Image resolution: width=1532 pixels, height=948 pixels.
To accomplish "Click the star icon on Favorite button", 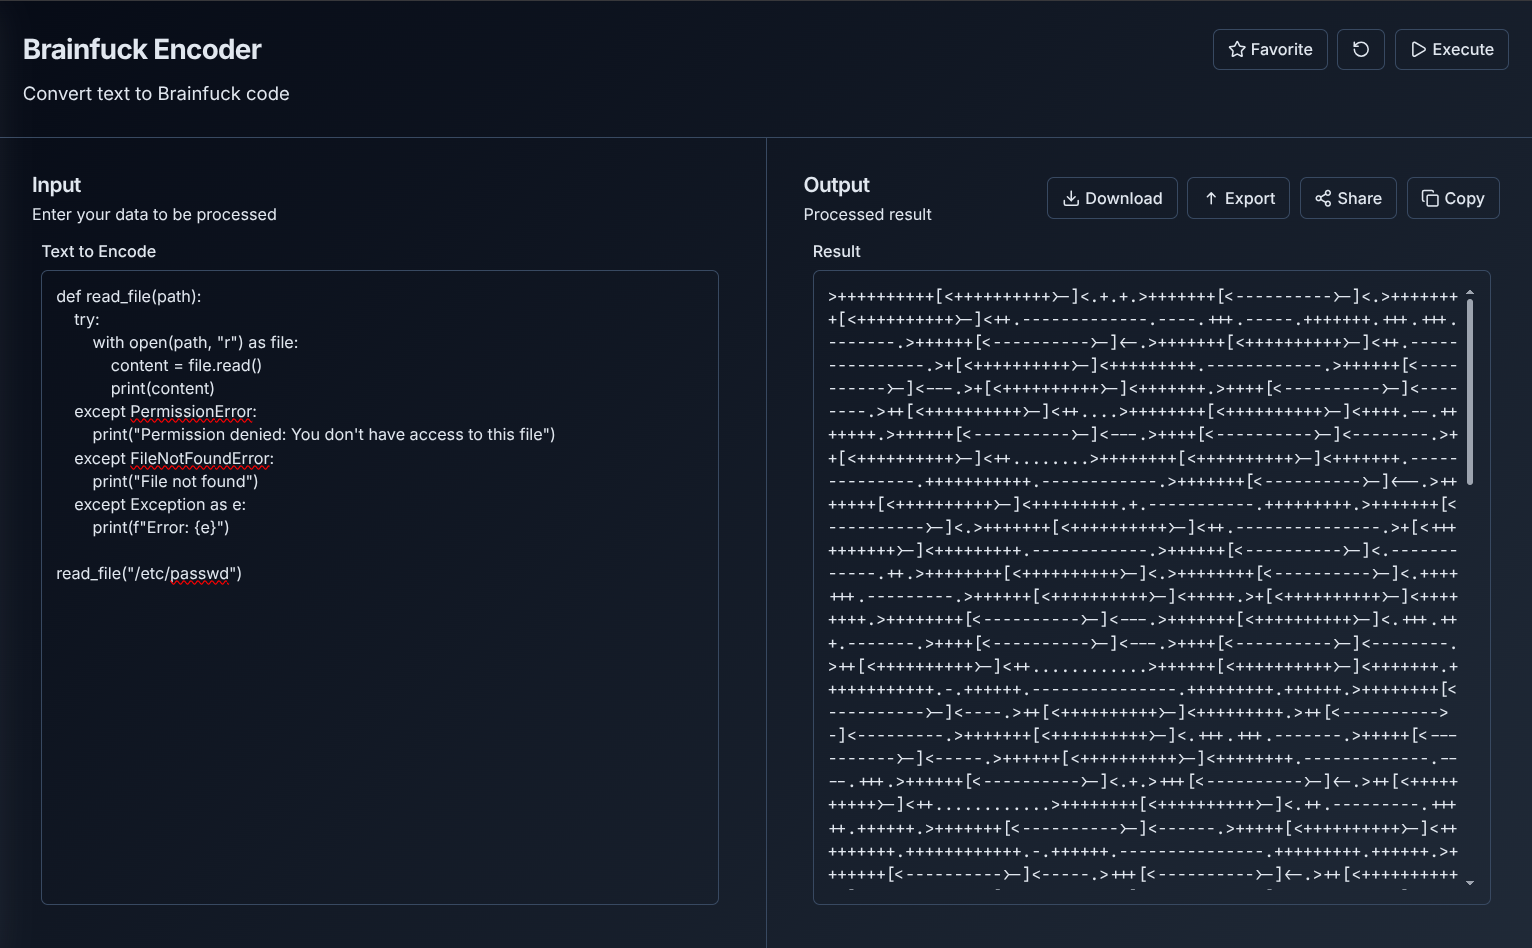I will (1235, 49).
